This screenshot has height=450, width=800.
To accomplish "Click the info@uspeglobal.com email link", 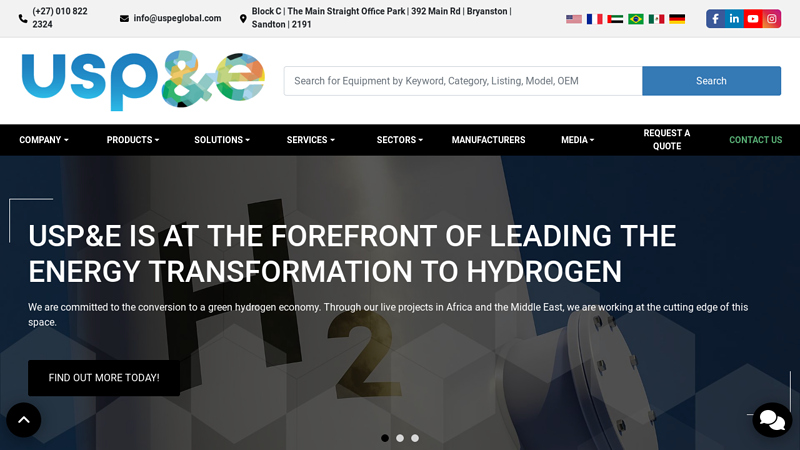I will point(178,18).
